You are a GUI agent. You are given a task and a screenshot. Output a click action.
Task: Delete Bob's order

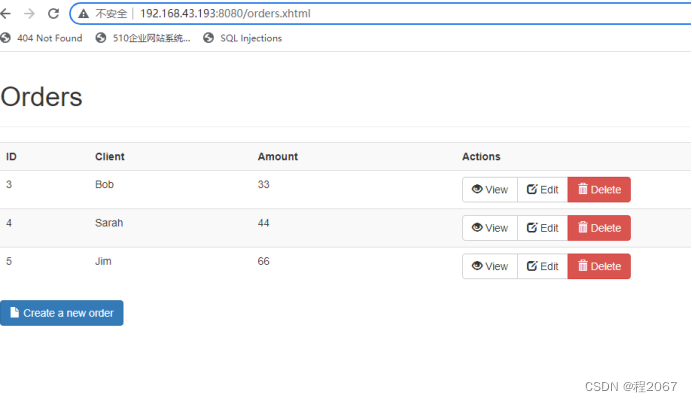click(599, 190)
